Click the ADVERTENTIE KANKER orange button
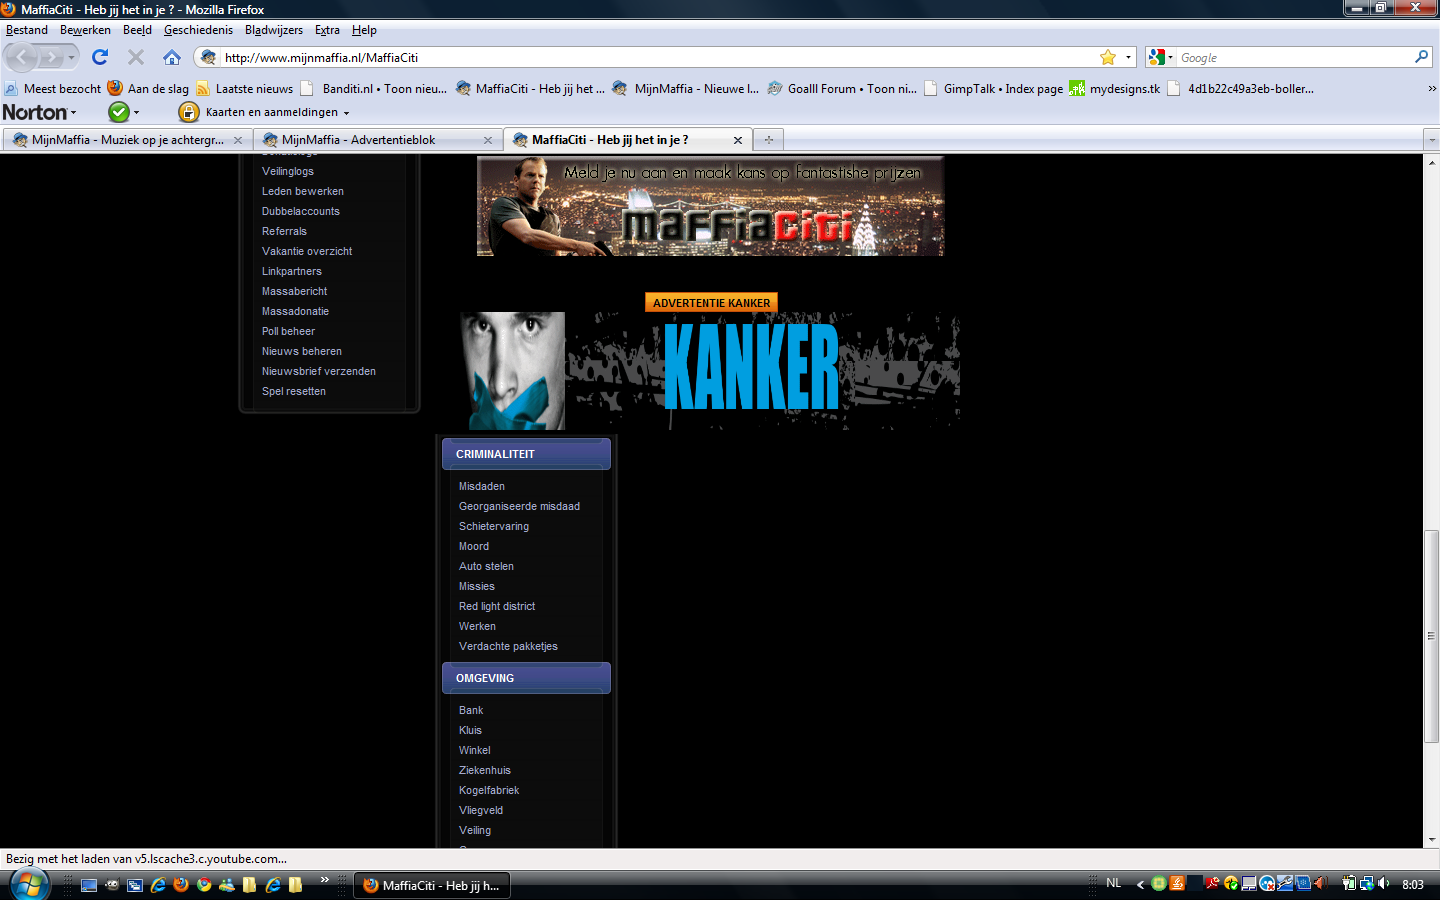The image size is (1440, 900). [711, 303]
